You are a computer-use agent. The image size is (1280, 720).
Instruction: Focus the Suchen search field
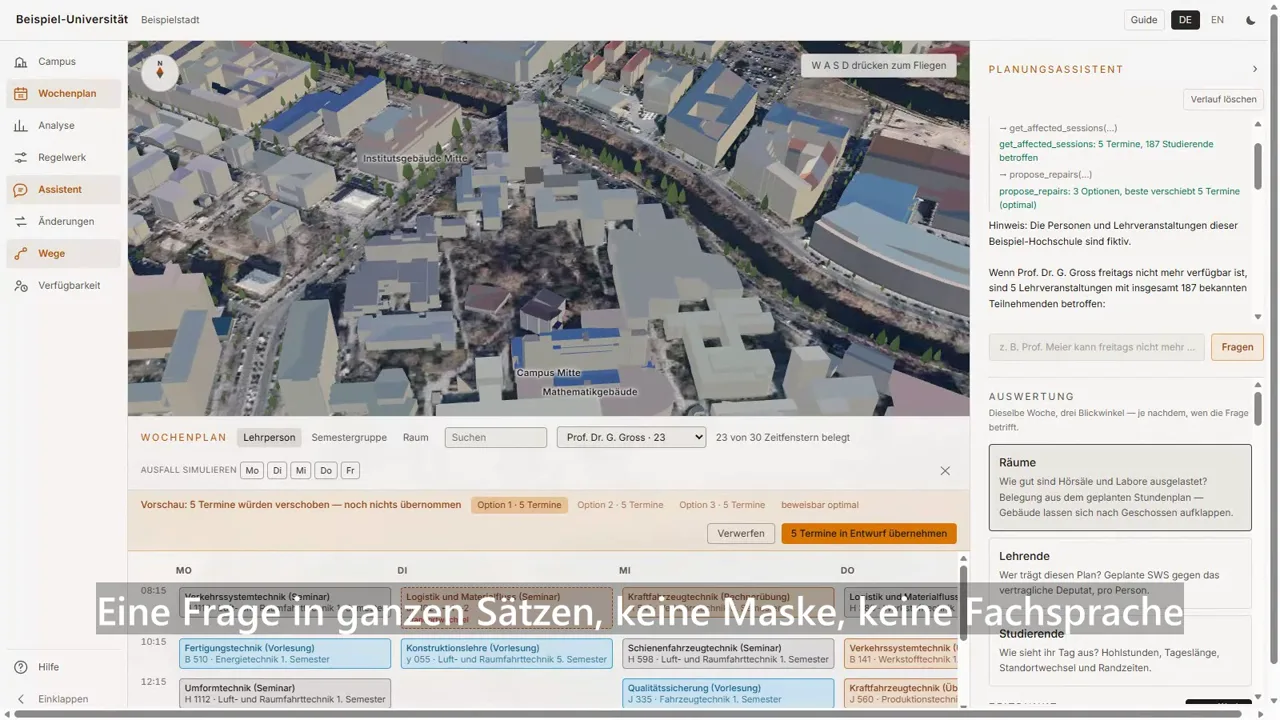coord(496,437)
